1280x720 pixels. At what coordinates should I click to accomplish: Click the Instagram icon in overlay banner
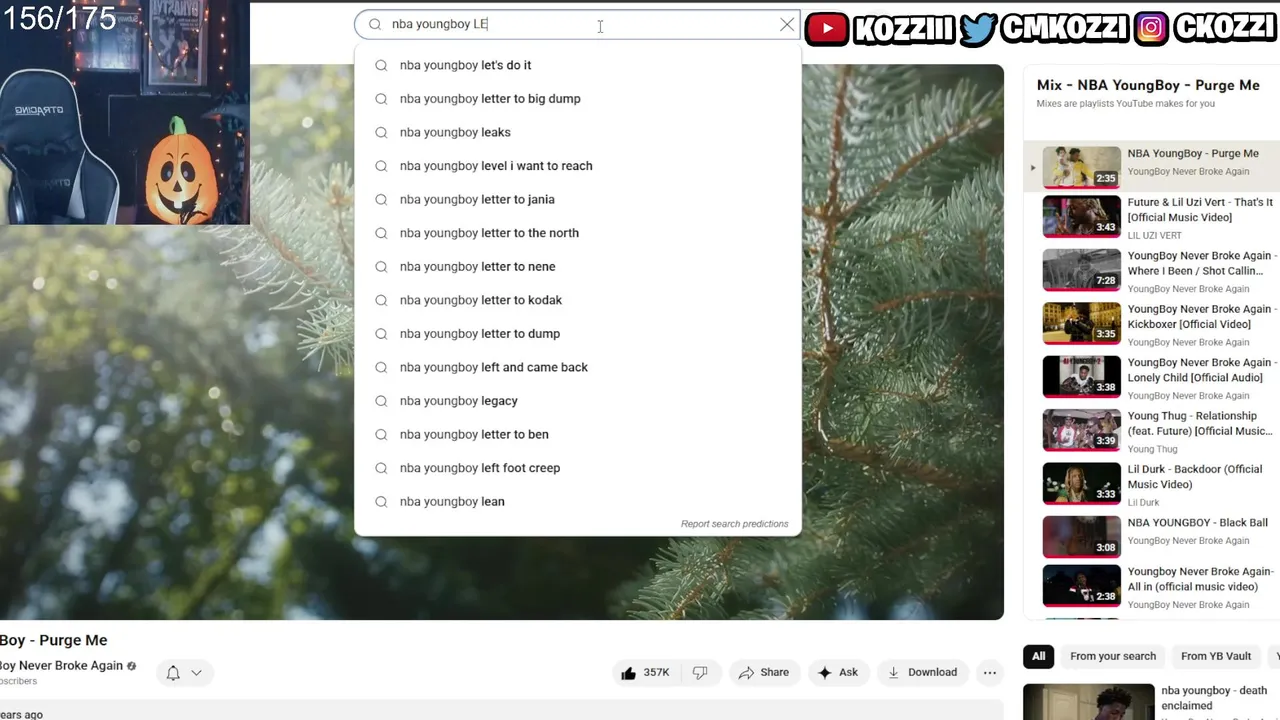[1151, 29]
